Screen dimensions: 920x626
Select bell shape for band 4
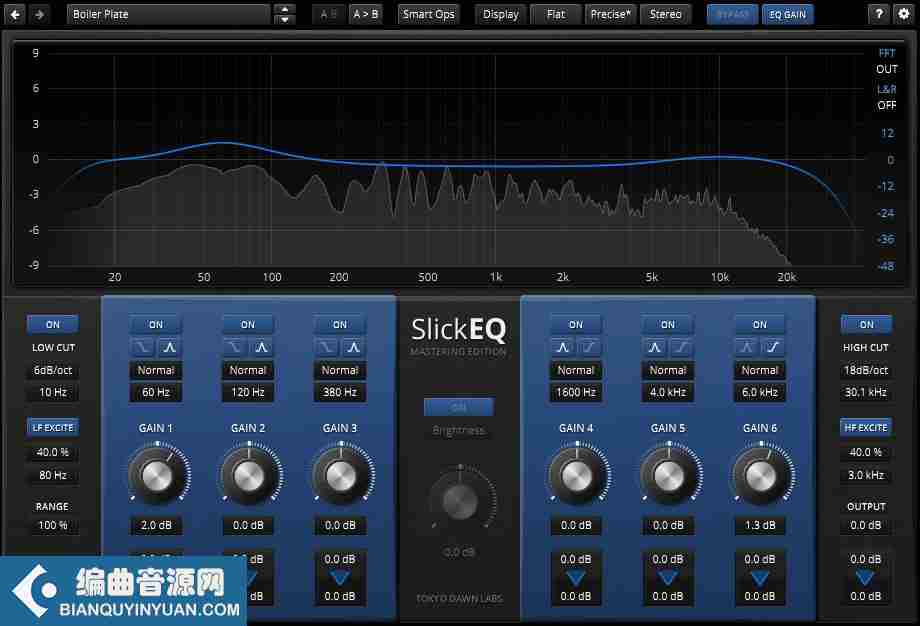(563, 347)
